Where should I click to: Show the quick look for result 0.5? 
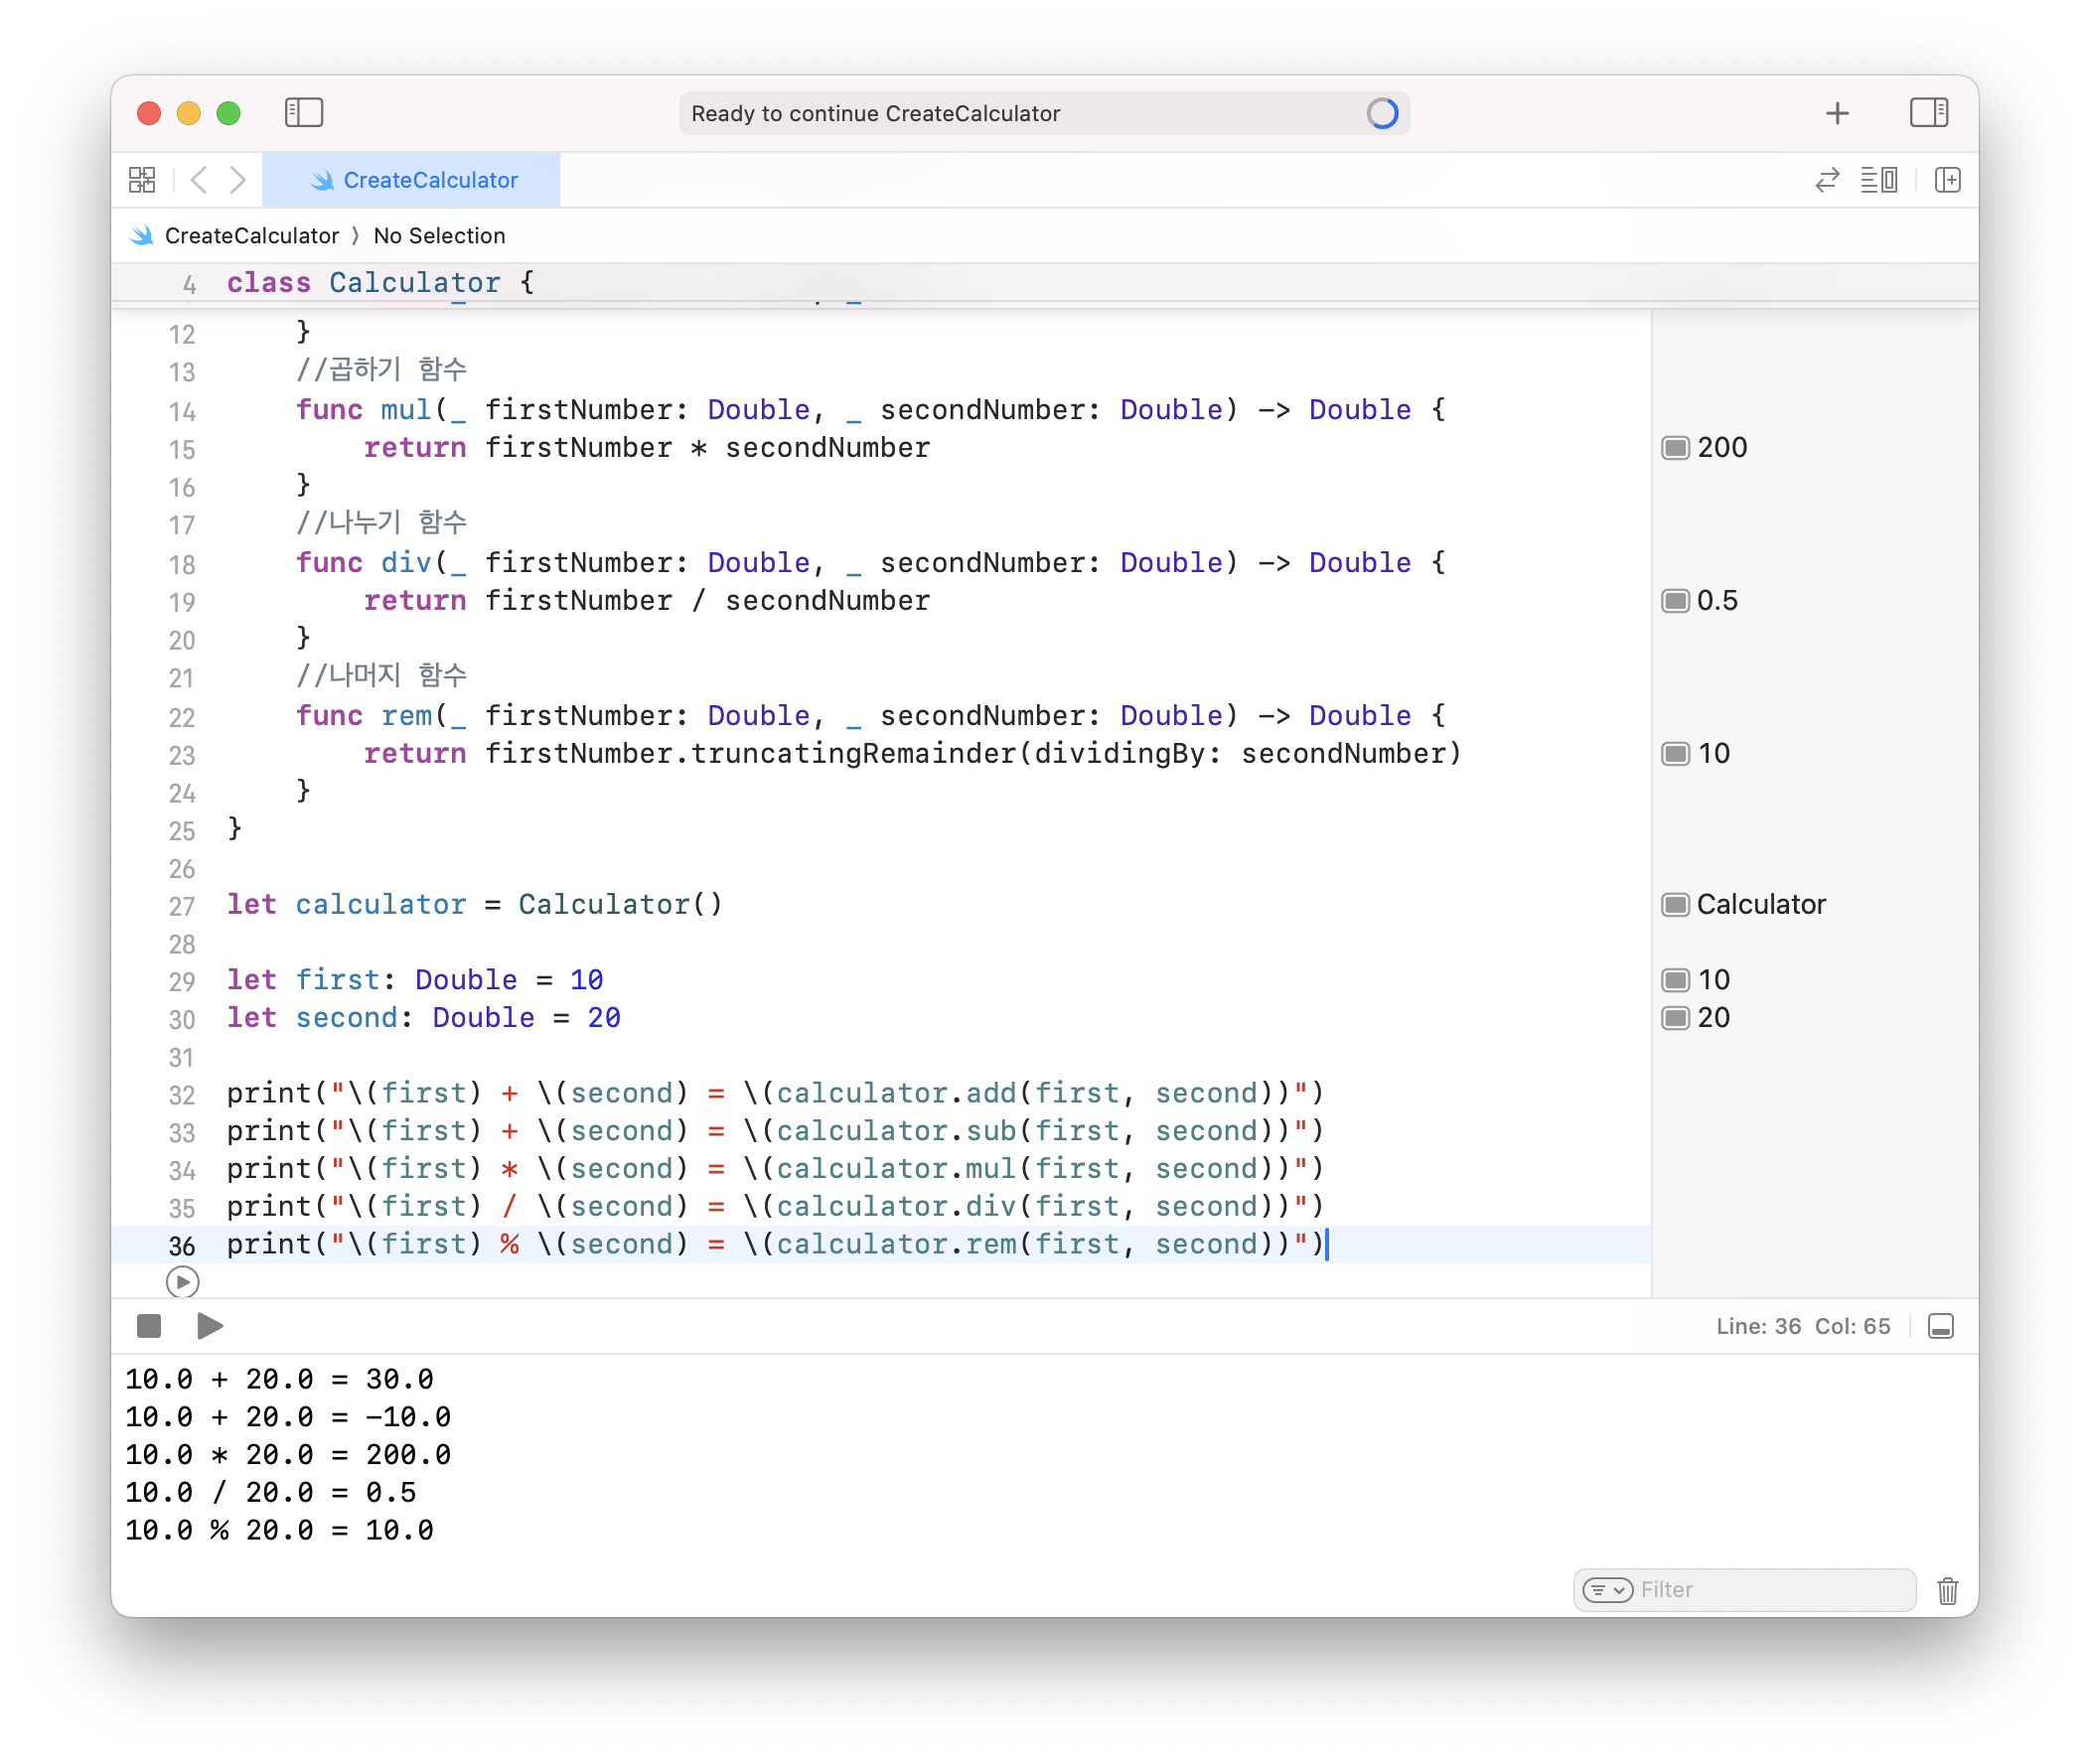click(x=1675, y=601)
